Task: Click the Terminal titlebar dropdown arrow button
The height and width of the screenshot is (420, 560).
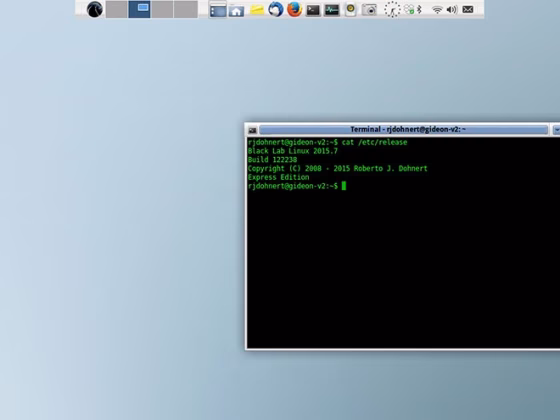Action: [556, 130]
